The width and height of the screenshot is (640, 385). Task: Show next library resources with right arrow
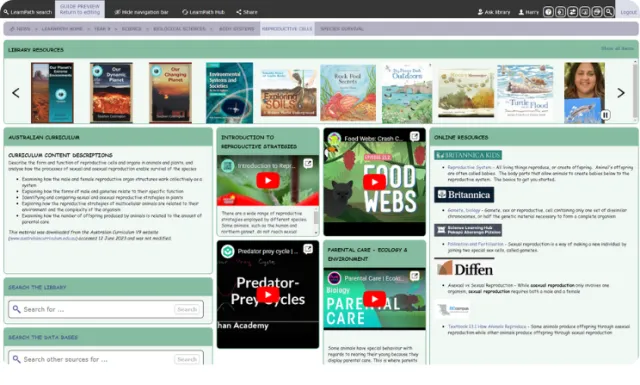(620, 93)
